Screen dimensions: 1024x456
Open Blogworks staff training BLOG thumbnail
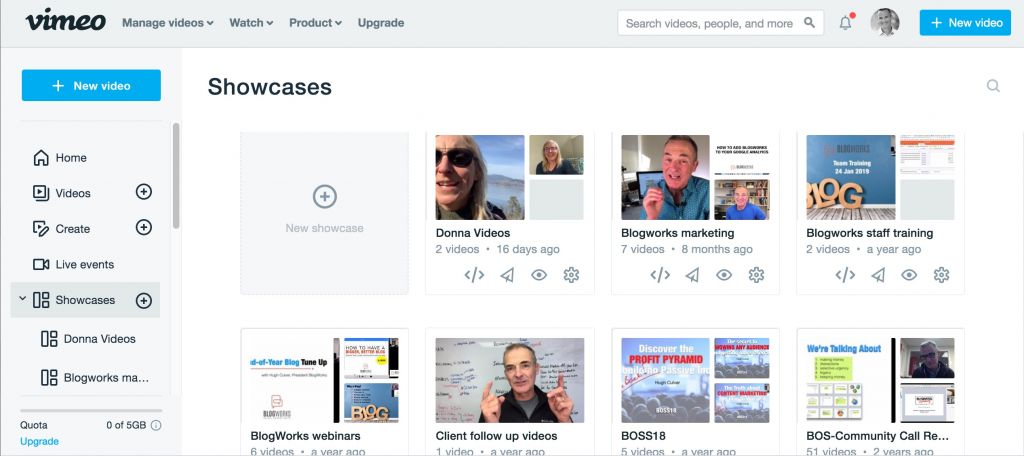pyautogui.click(x=851, y=177)
